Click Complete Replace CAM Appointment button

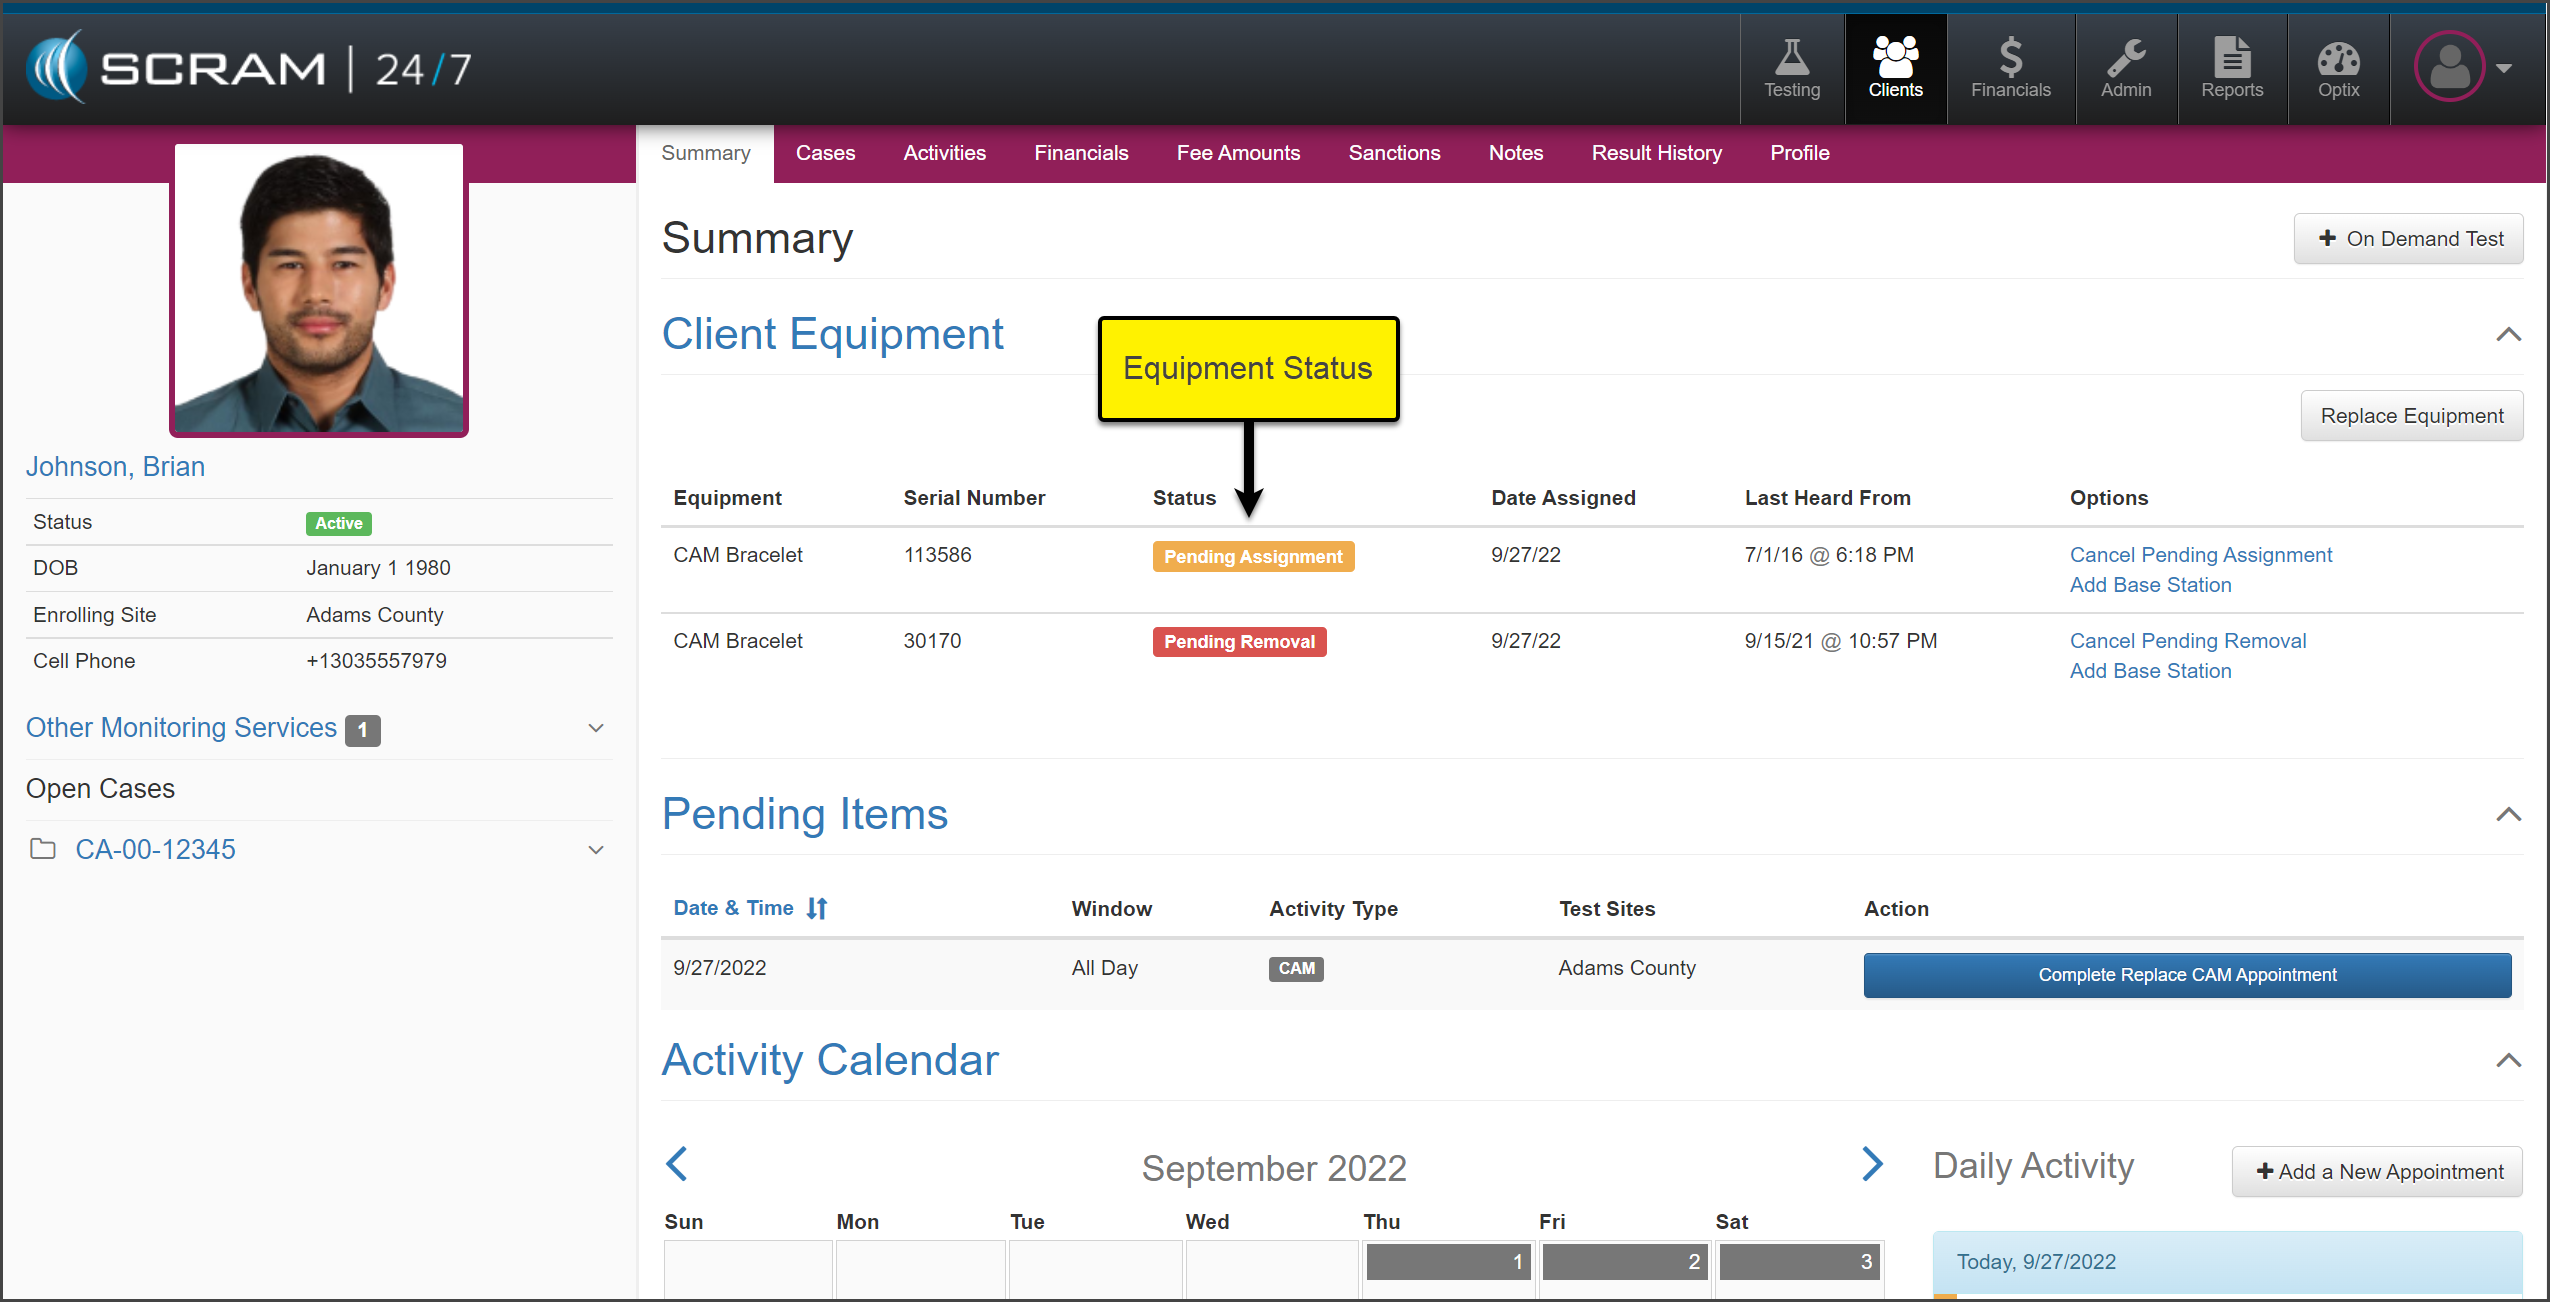click(x=2187, y=975)
